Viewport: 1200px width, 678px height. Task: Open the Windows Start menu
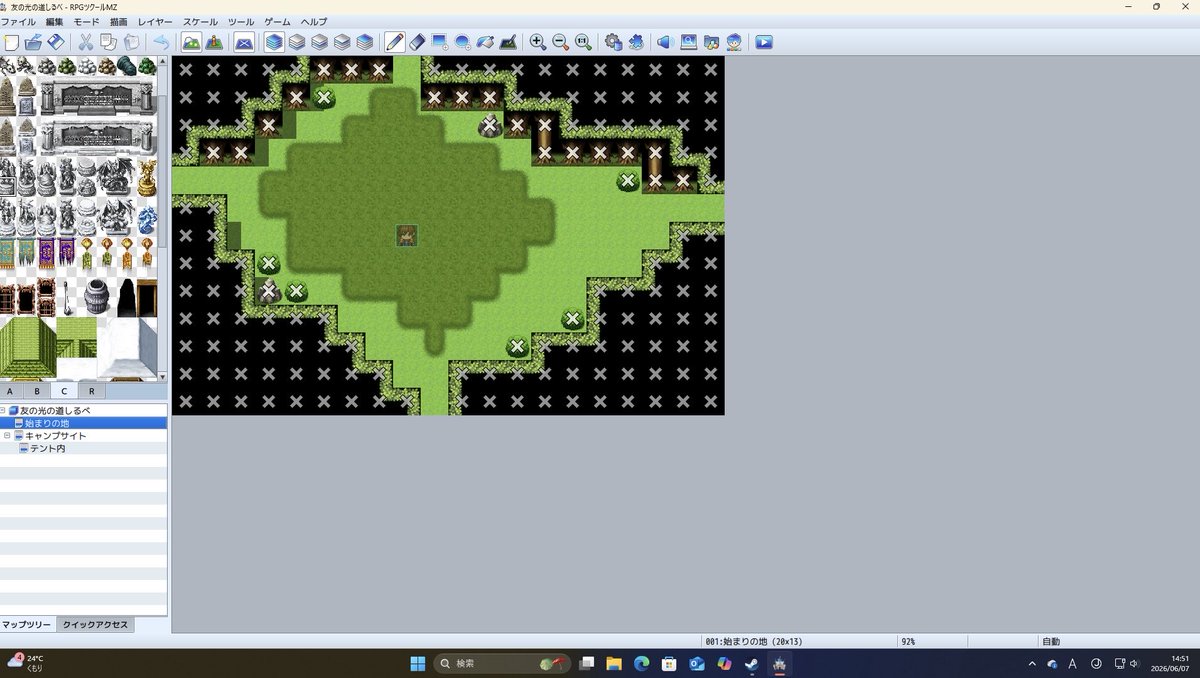pyautogui.click(x=417, y=663)
